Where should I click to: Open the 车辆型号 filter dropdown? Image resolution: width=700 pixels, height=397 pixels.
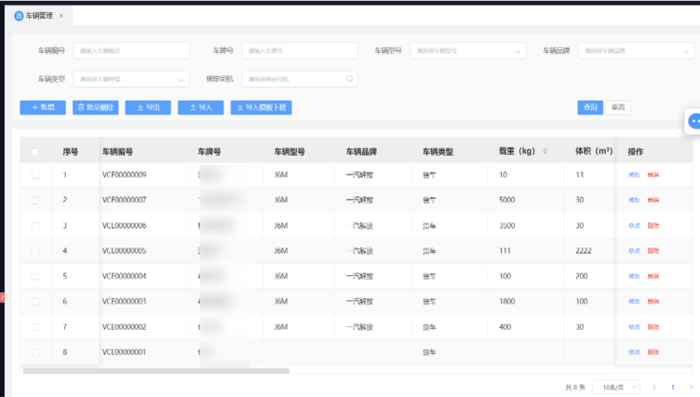pos(468,51)
